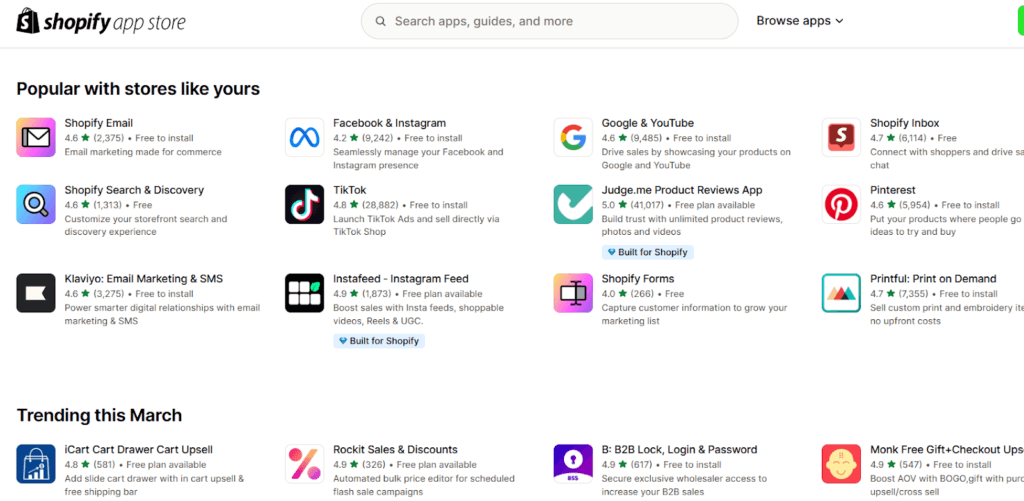
Task: Focus the Search apps, guides, and more field
Action: pyautogui.click(x=549, y=21)
